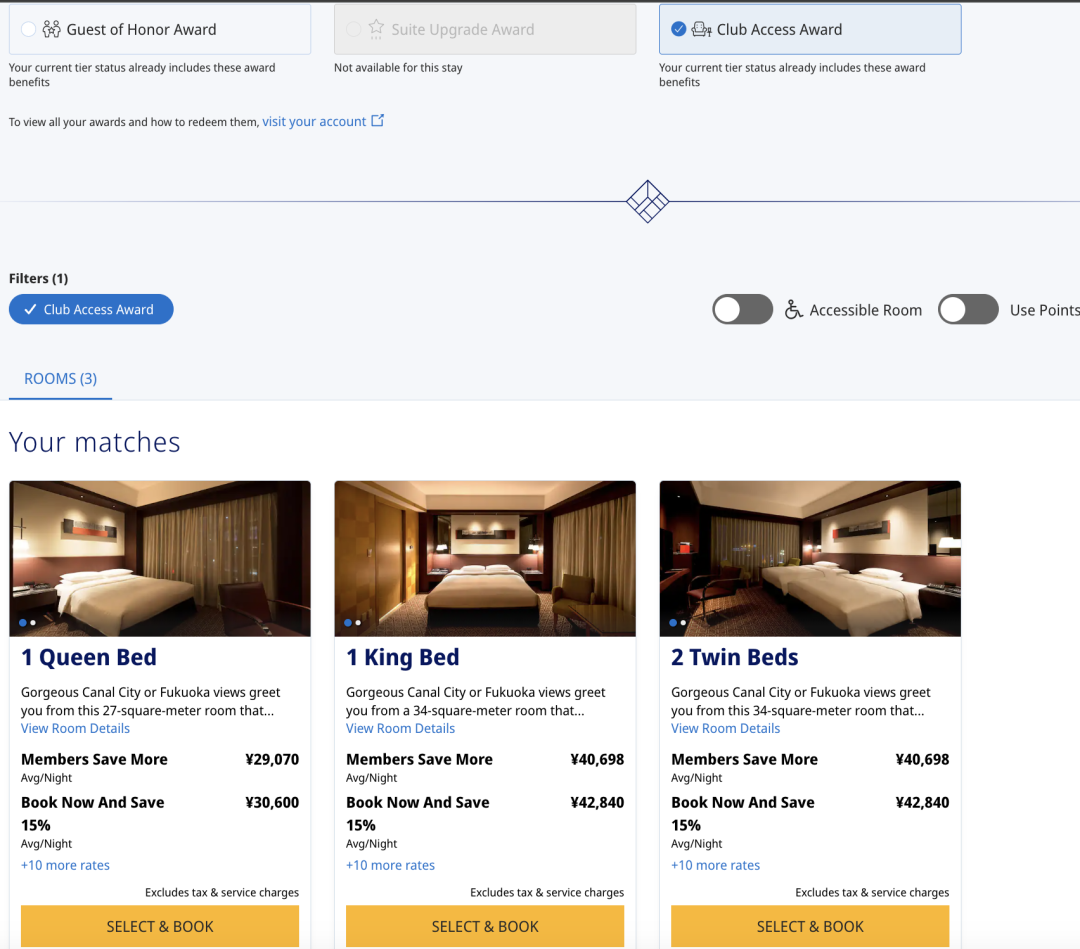Image resolution: width=1080 pixels, height=949 pixels.
Task: Enable the Accessible Room toggle
Action: 742,310
